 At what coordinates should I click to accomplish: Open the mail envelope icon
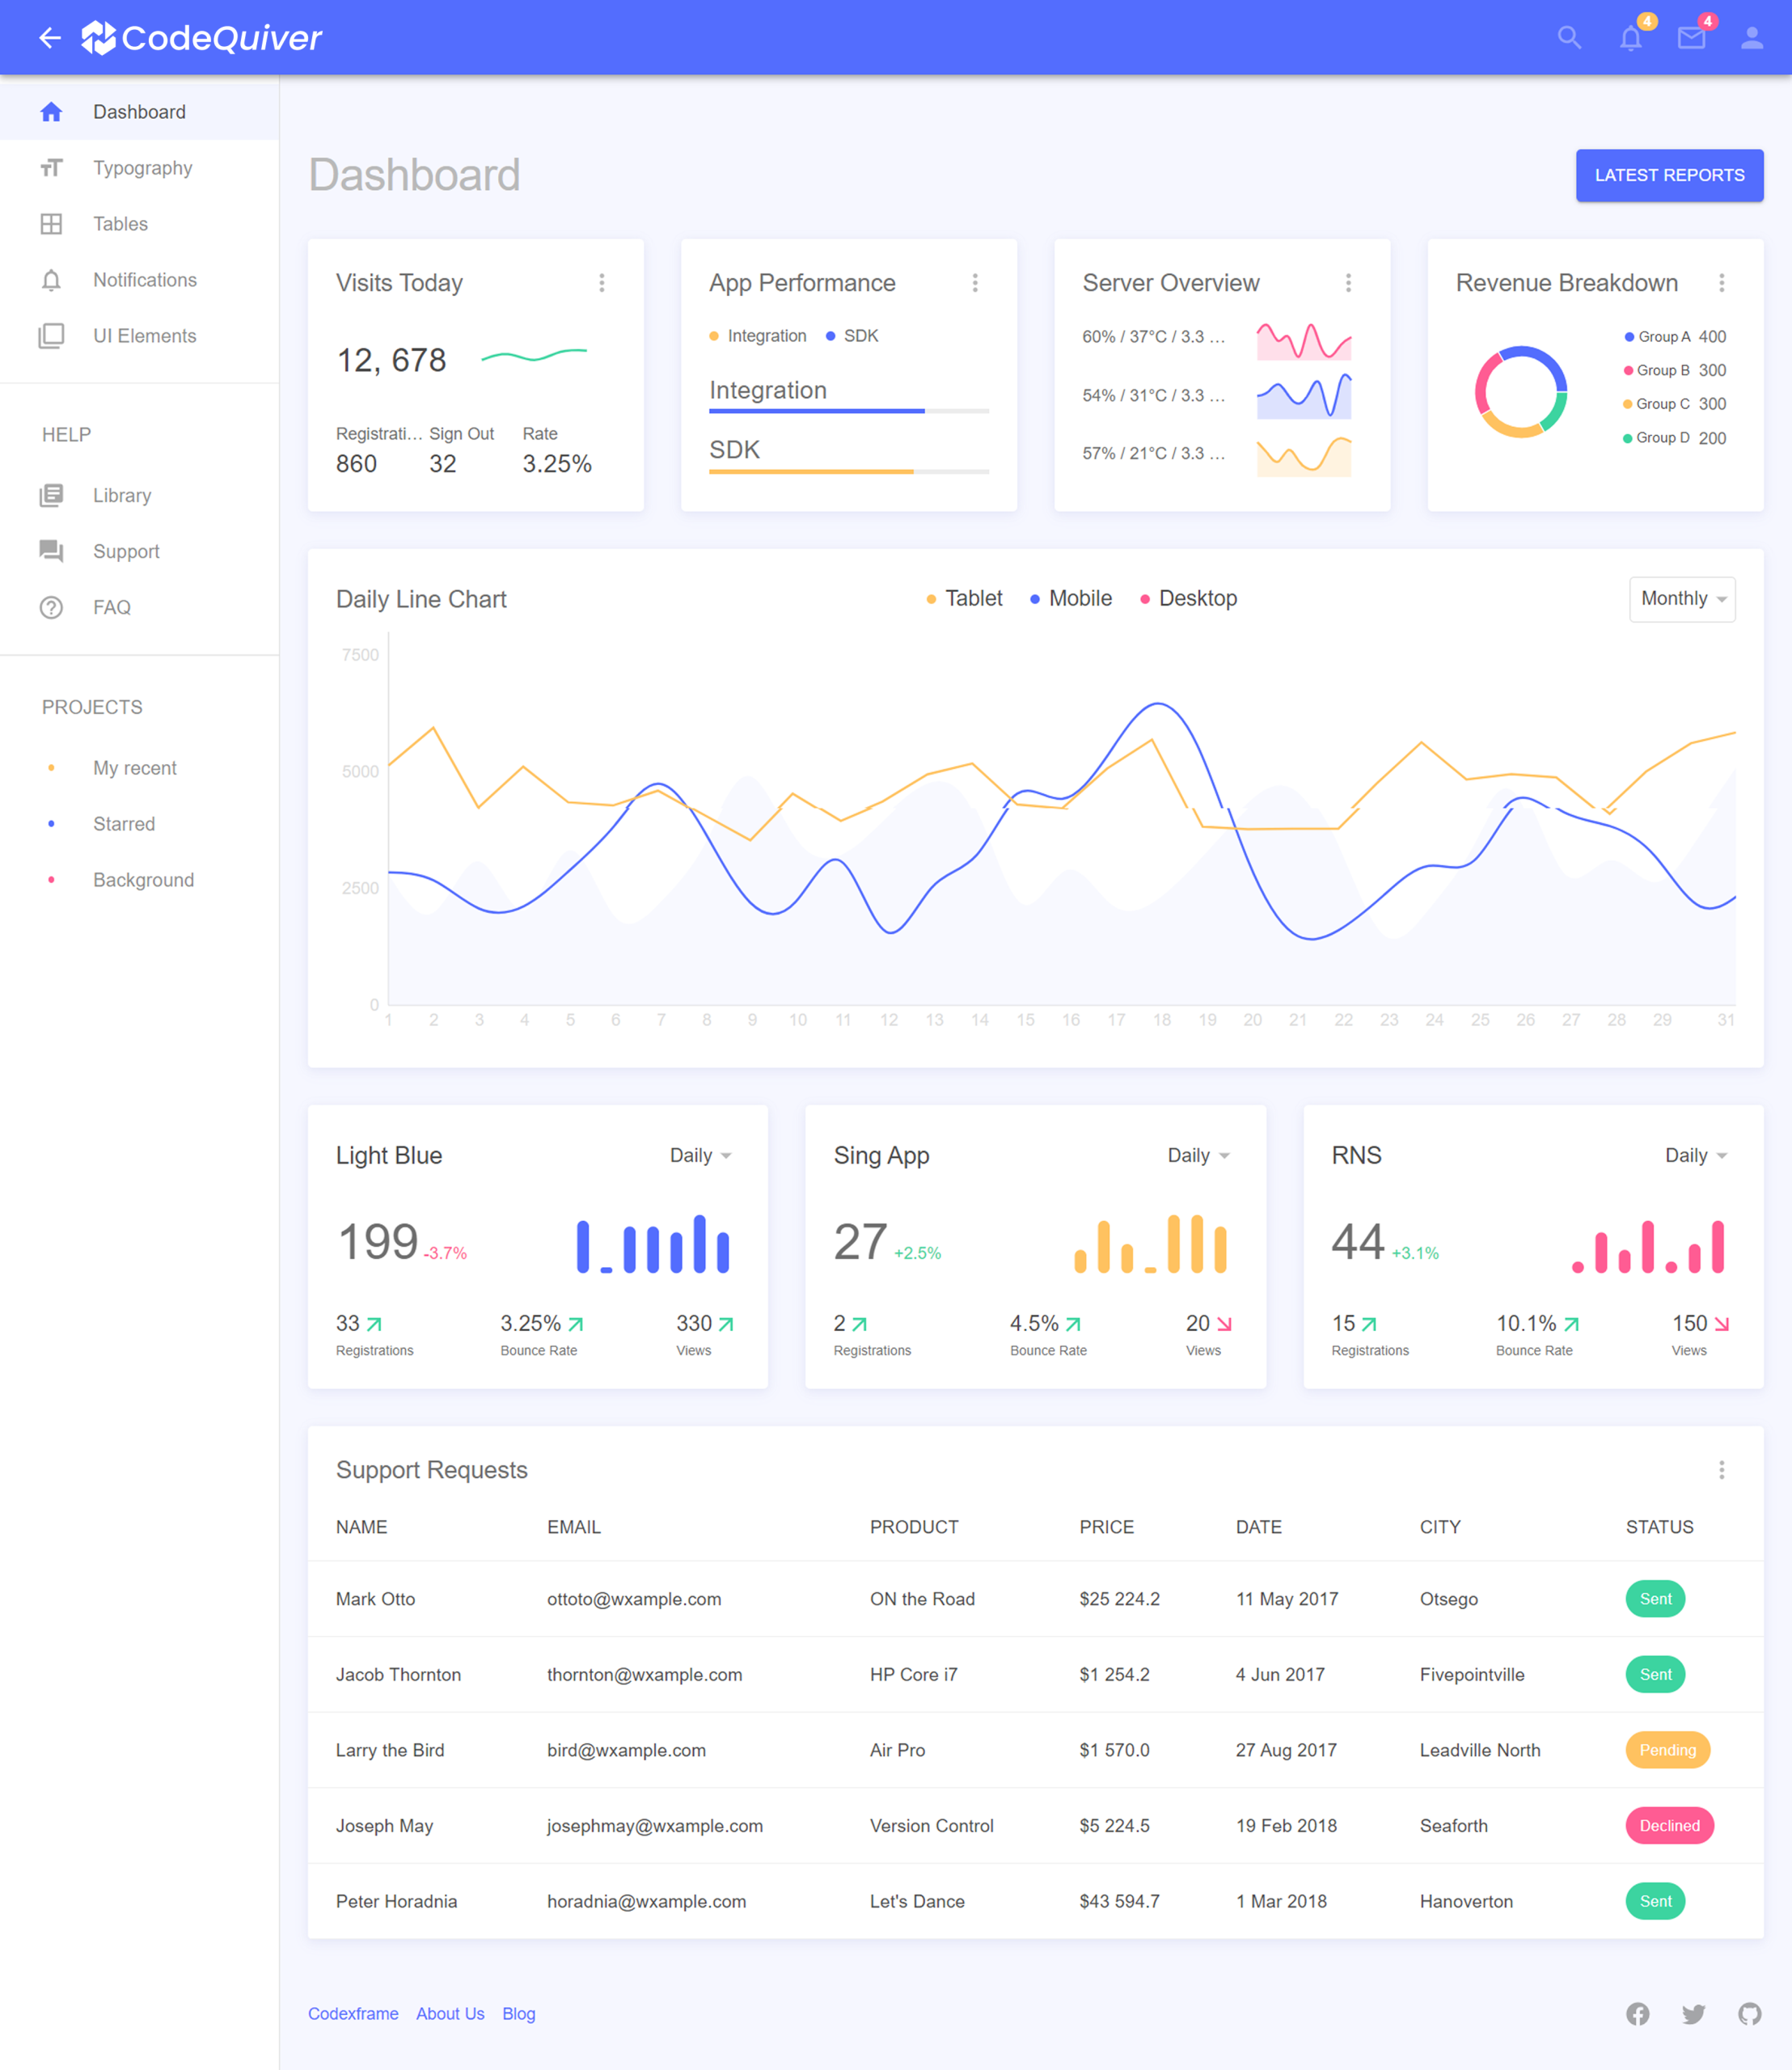point(1691,38)
